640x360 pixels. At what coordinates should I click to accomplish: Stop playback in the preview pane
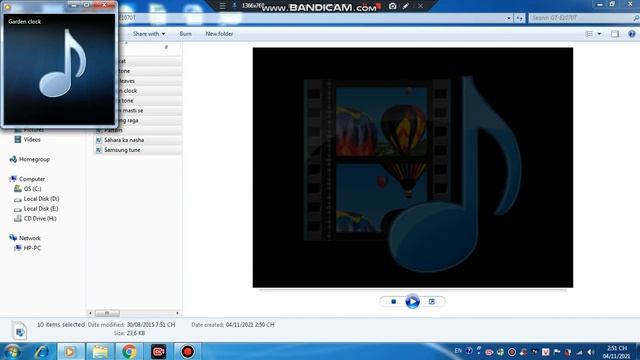(x=393, y=302)
